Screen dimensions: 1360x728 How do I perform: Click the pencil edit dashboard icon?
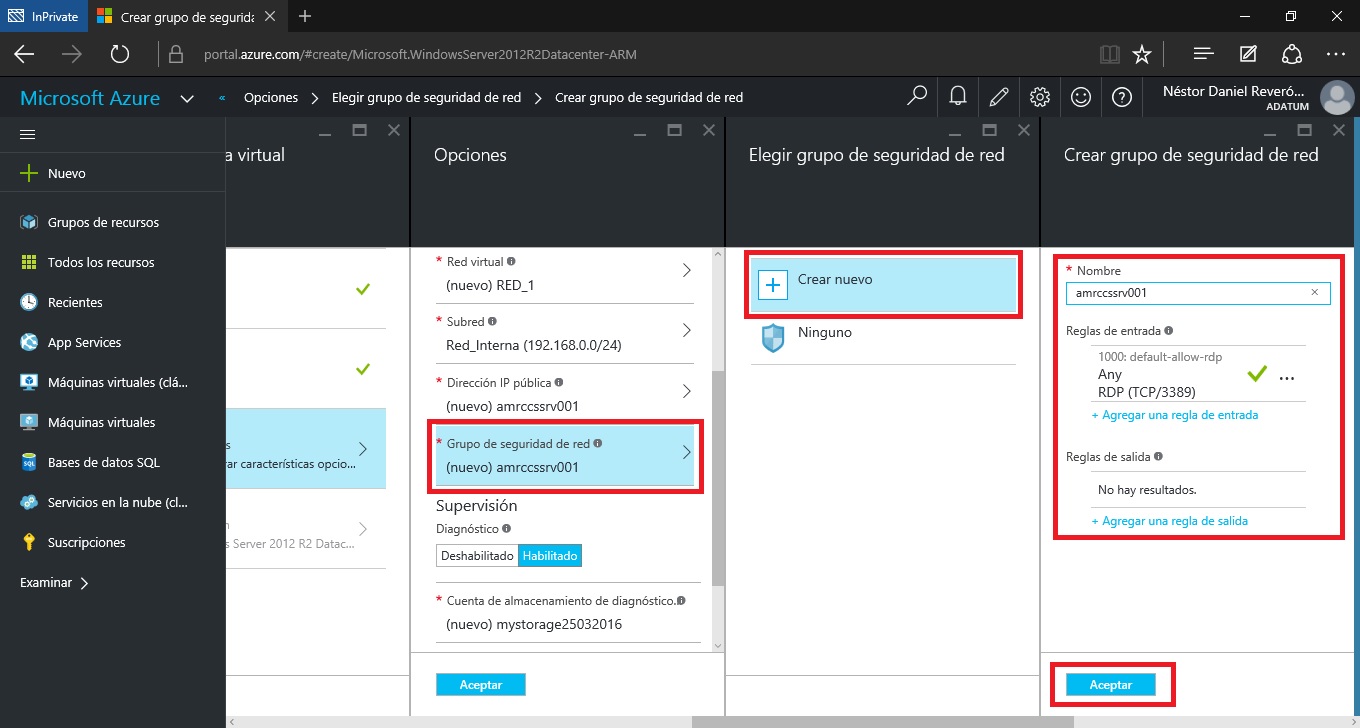pos(998,97)
